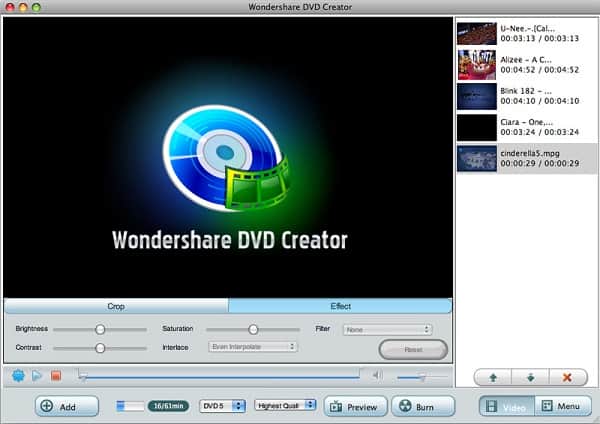The image size is (600, 424).
Task: Click the settings gear icon below the preview
Action: [x=16, y=376]
